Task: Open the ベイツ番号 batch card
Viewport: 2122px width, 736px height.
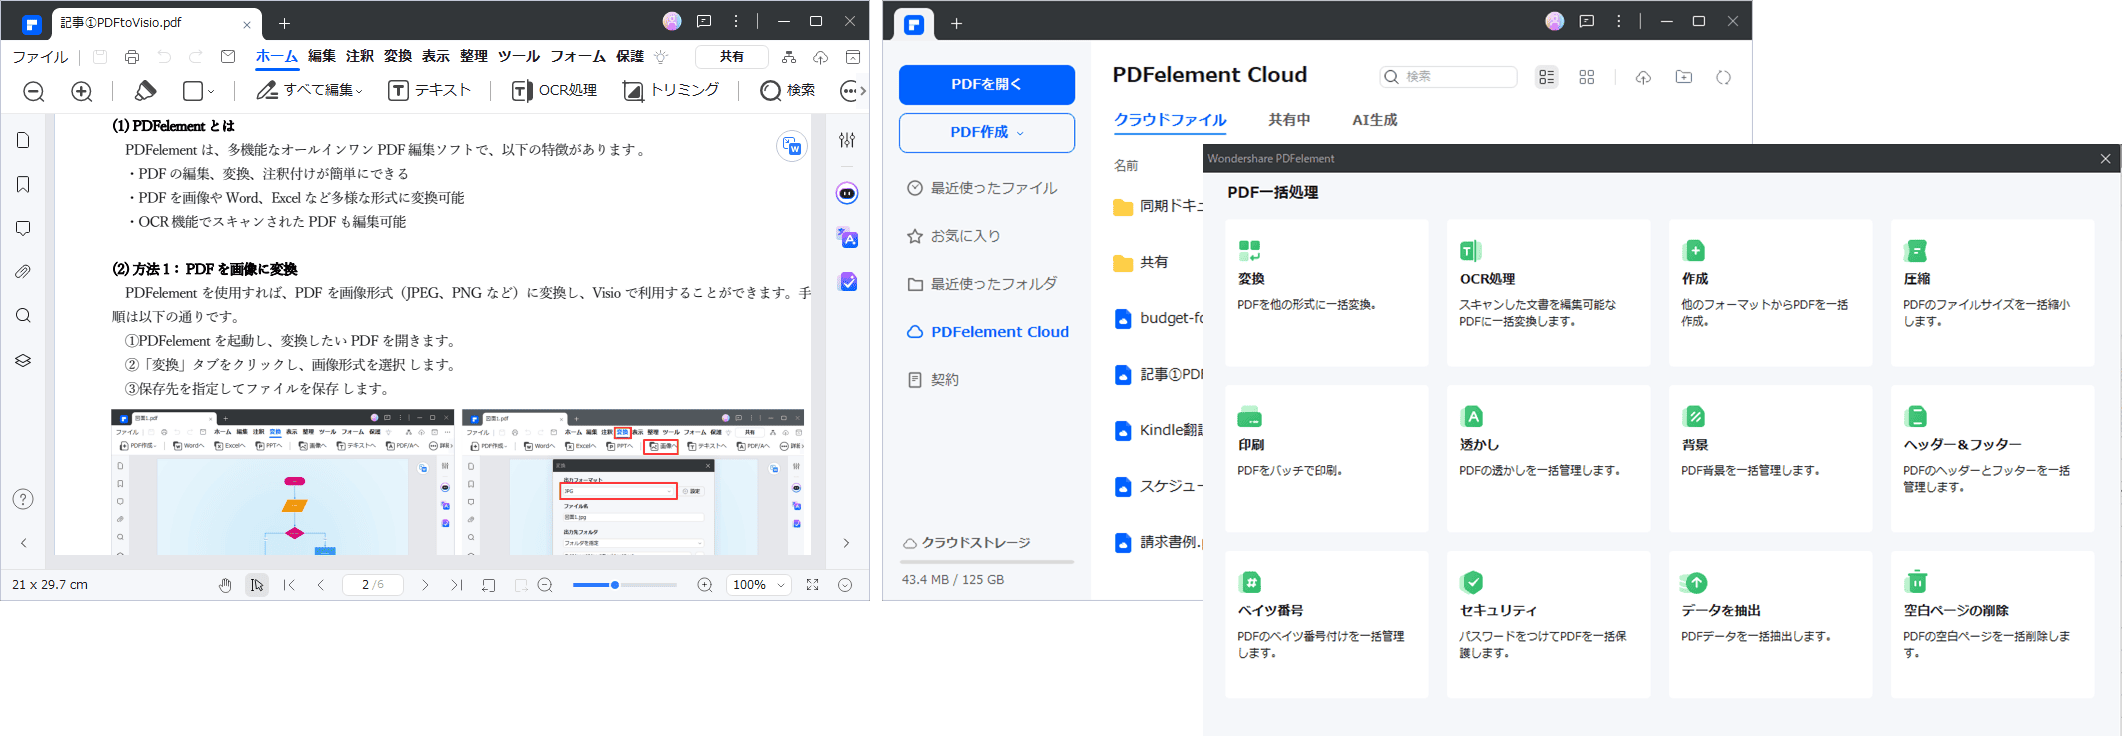Action: pos(1327,625)
